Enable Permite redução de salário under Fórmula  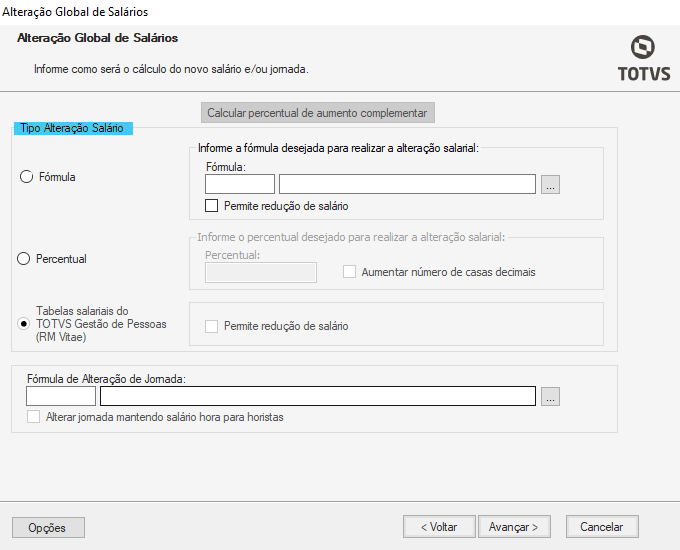211,206
